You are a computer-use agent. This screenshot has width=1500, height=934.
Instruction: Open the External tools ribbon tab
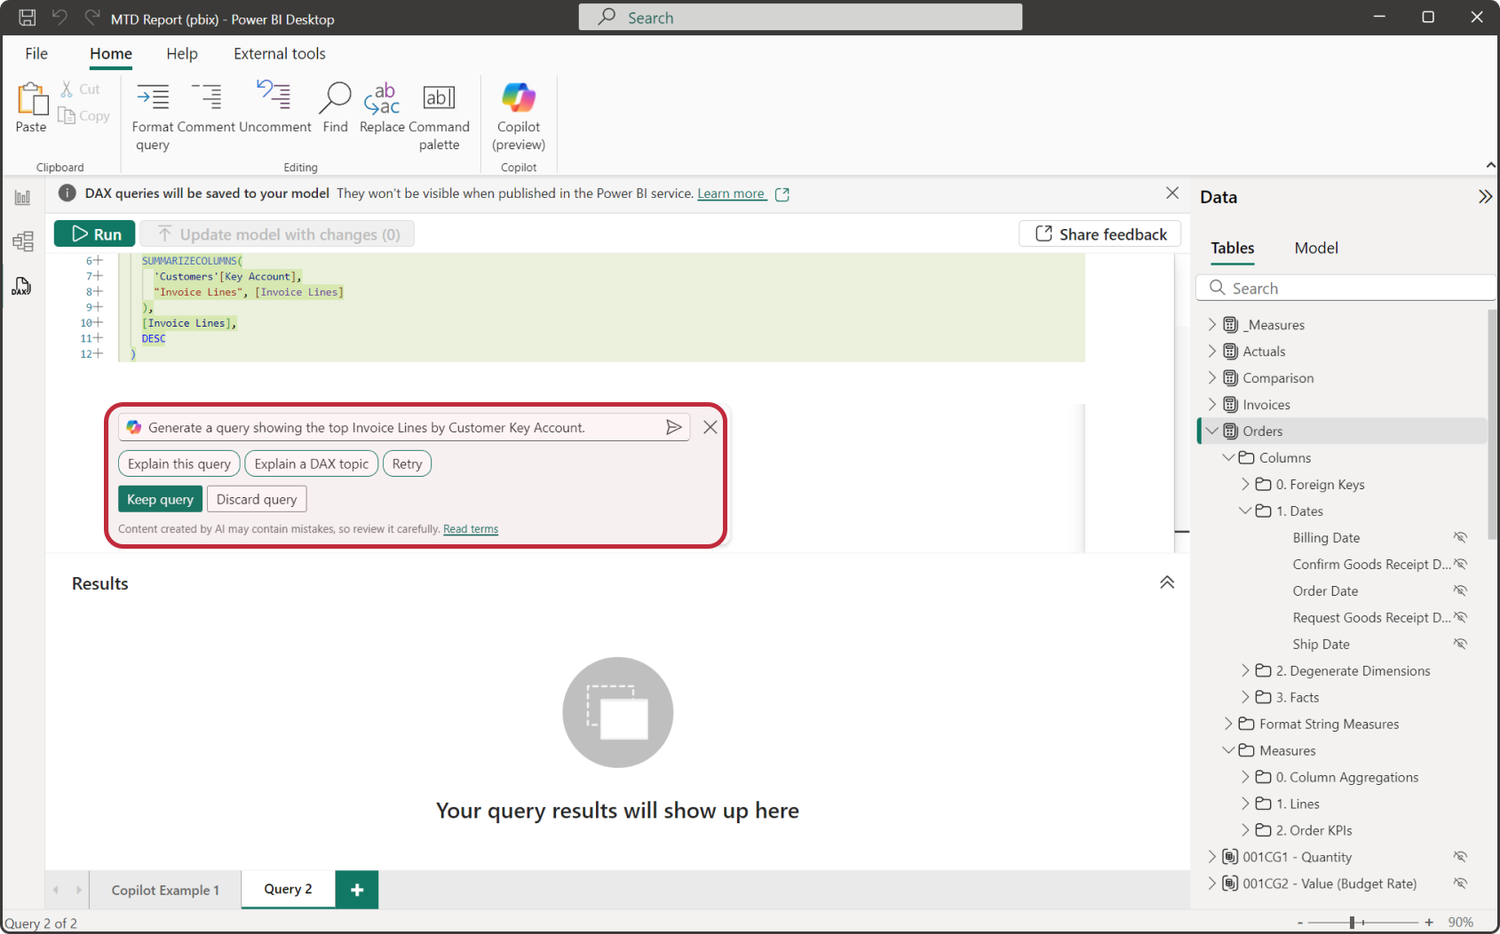[x=279, y=53]
